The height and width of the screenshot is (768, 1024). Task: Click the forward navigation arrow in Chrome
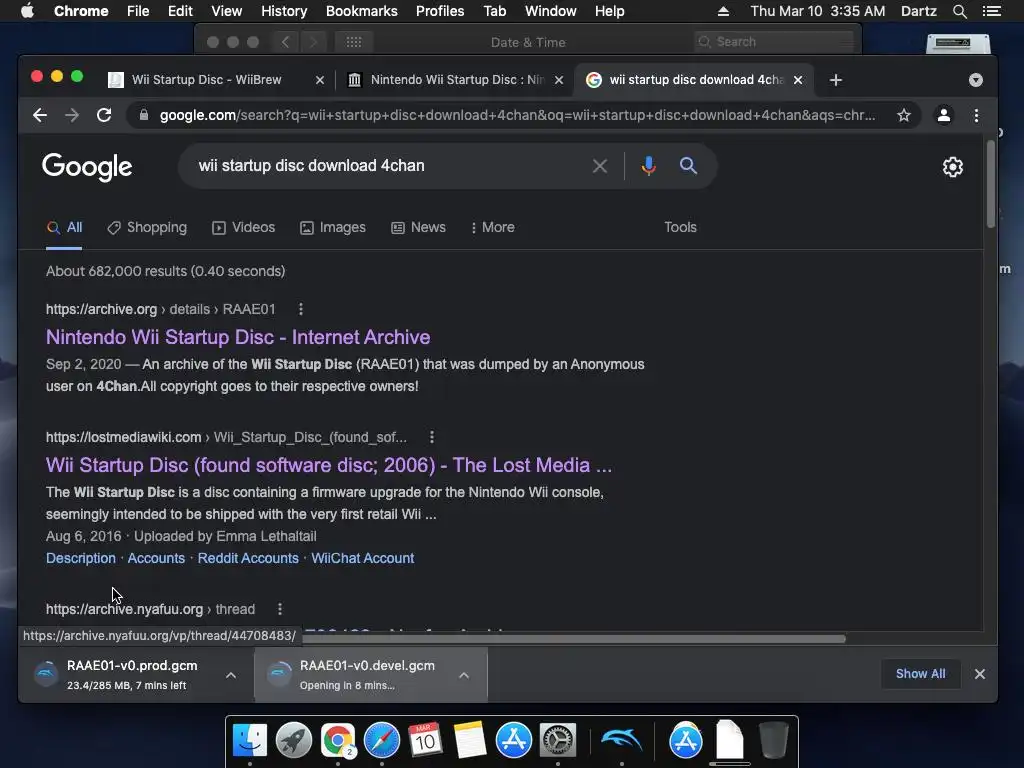(x=72, y=116)
